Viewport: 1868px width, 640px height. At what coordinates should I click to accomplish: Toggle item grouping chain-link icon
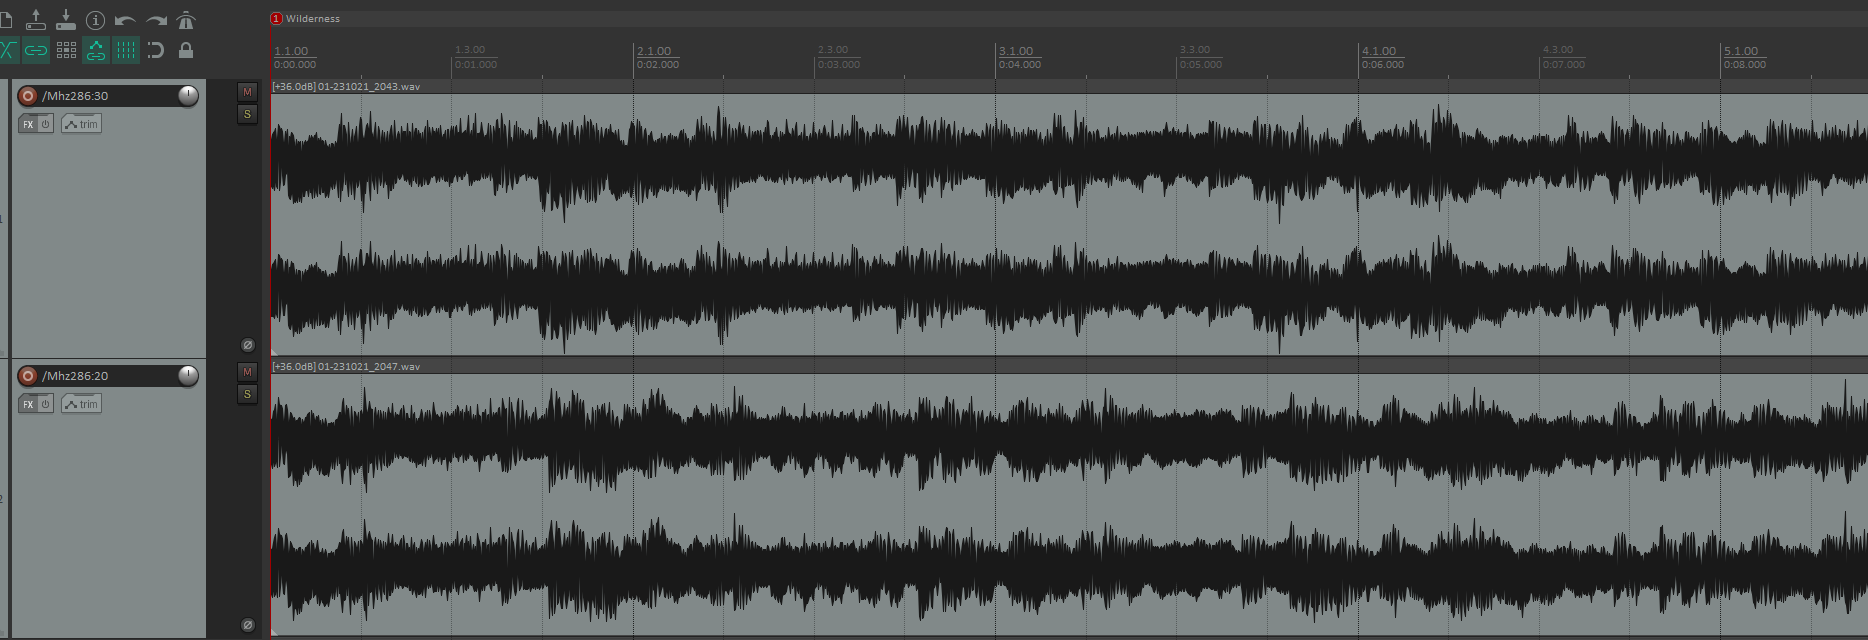pyautogui.click(x=36, y=50)
